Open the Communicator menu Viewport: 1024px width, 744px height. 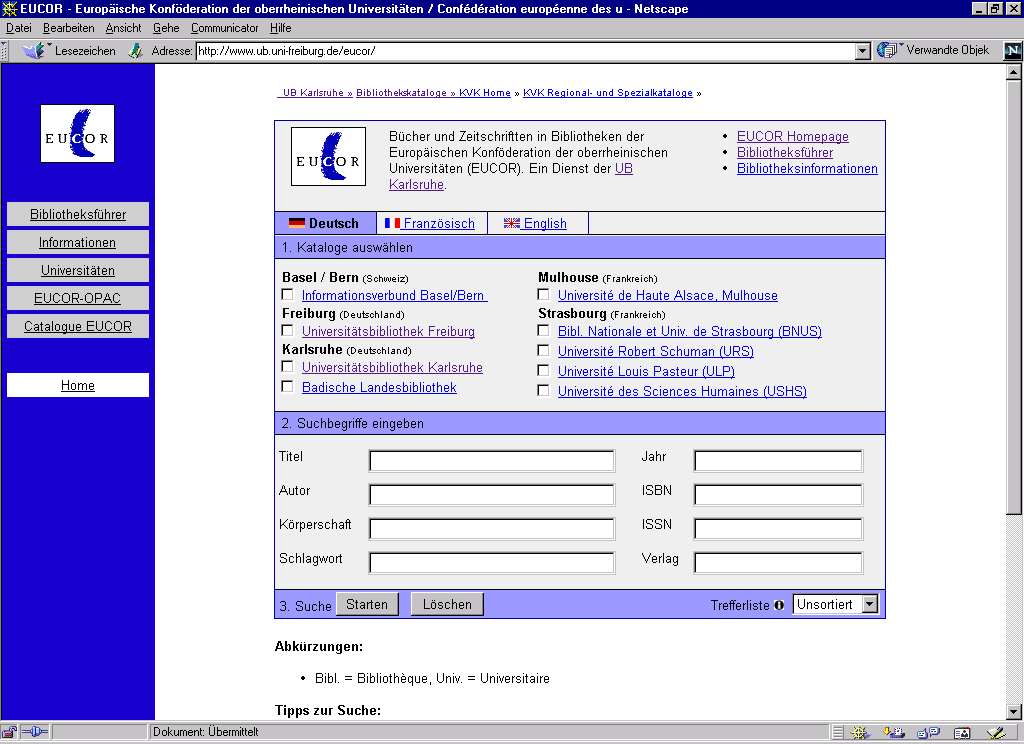[225, 28]
